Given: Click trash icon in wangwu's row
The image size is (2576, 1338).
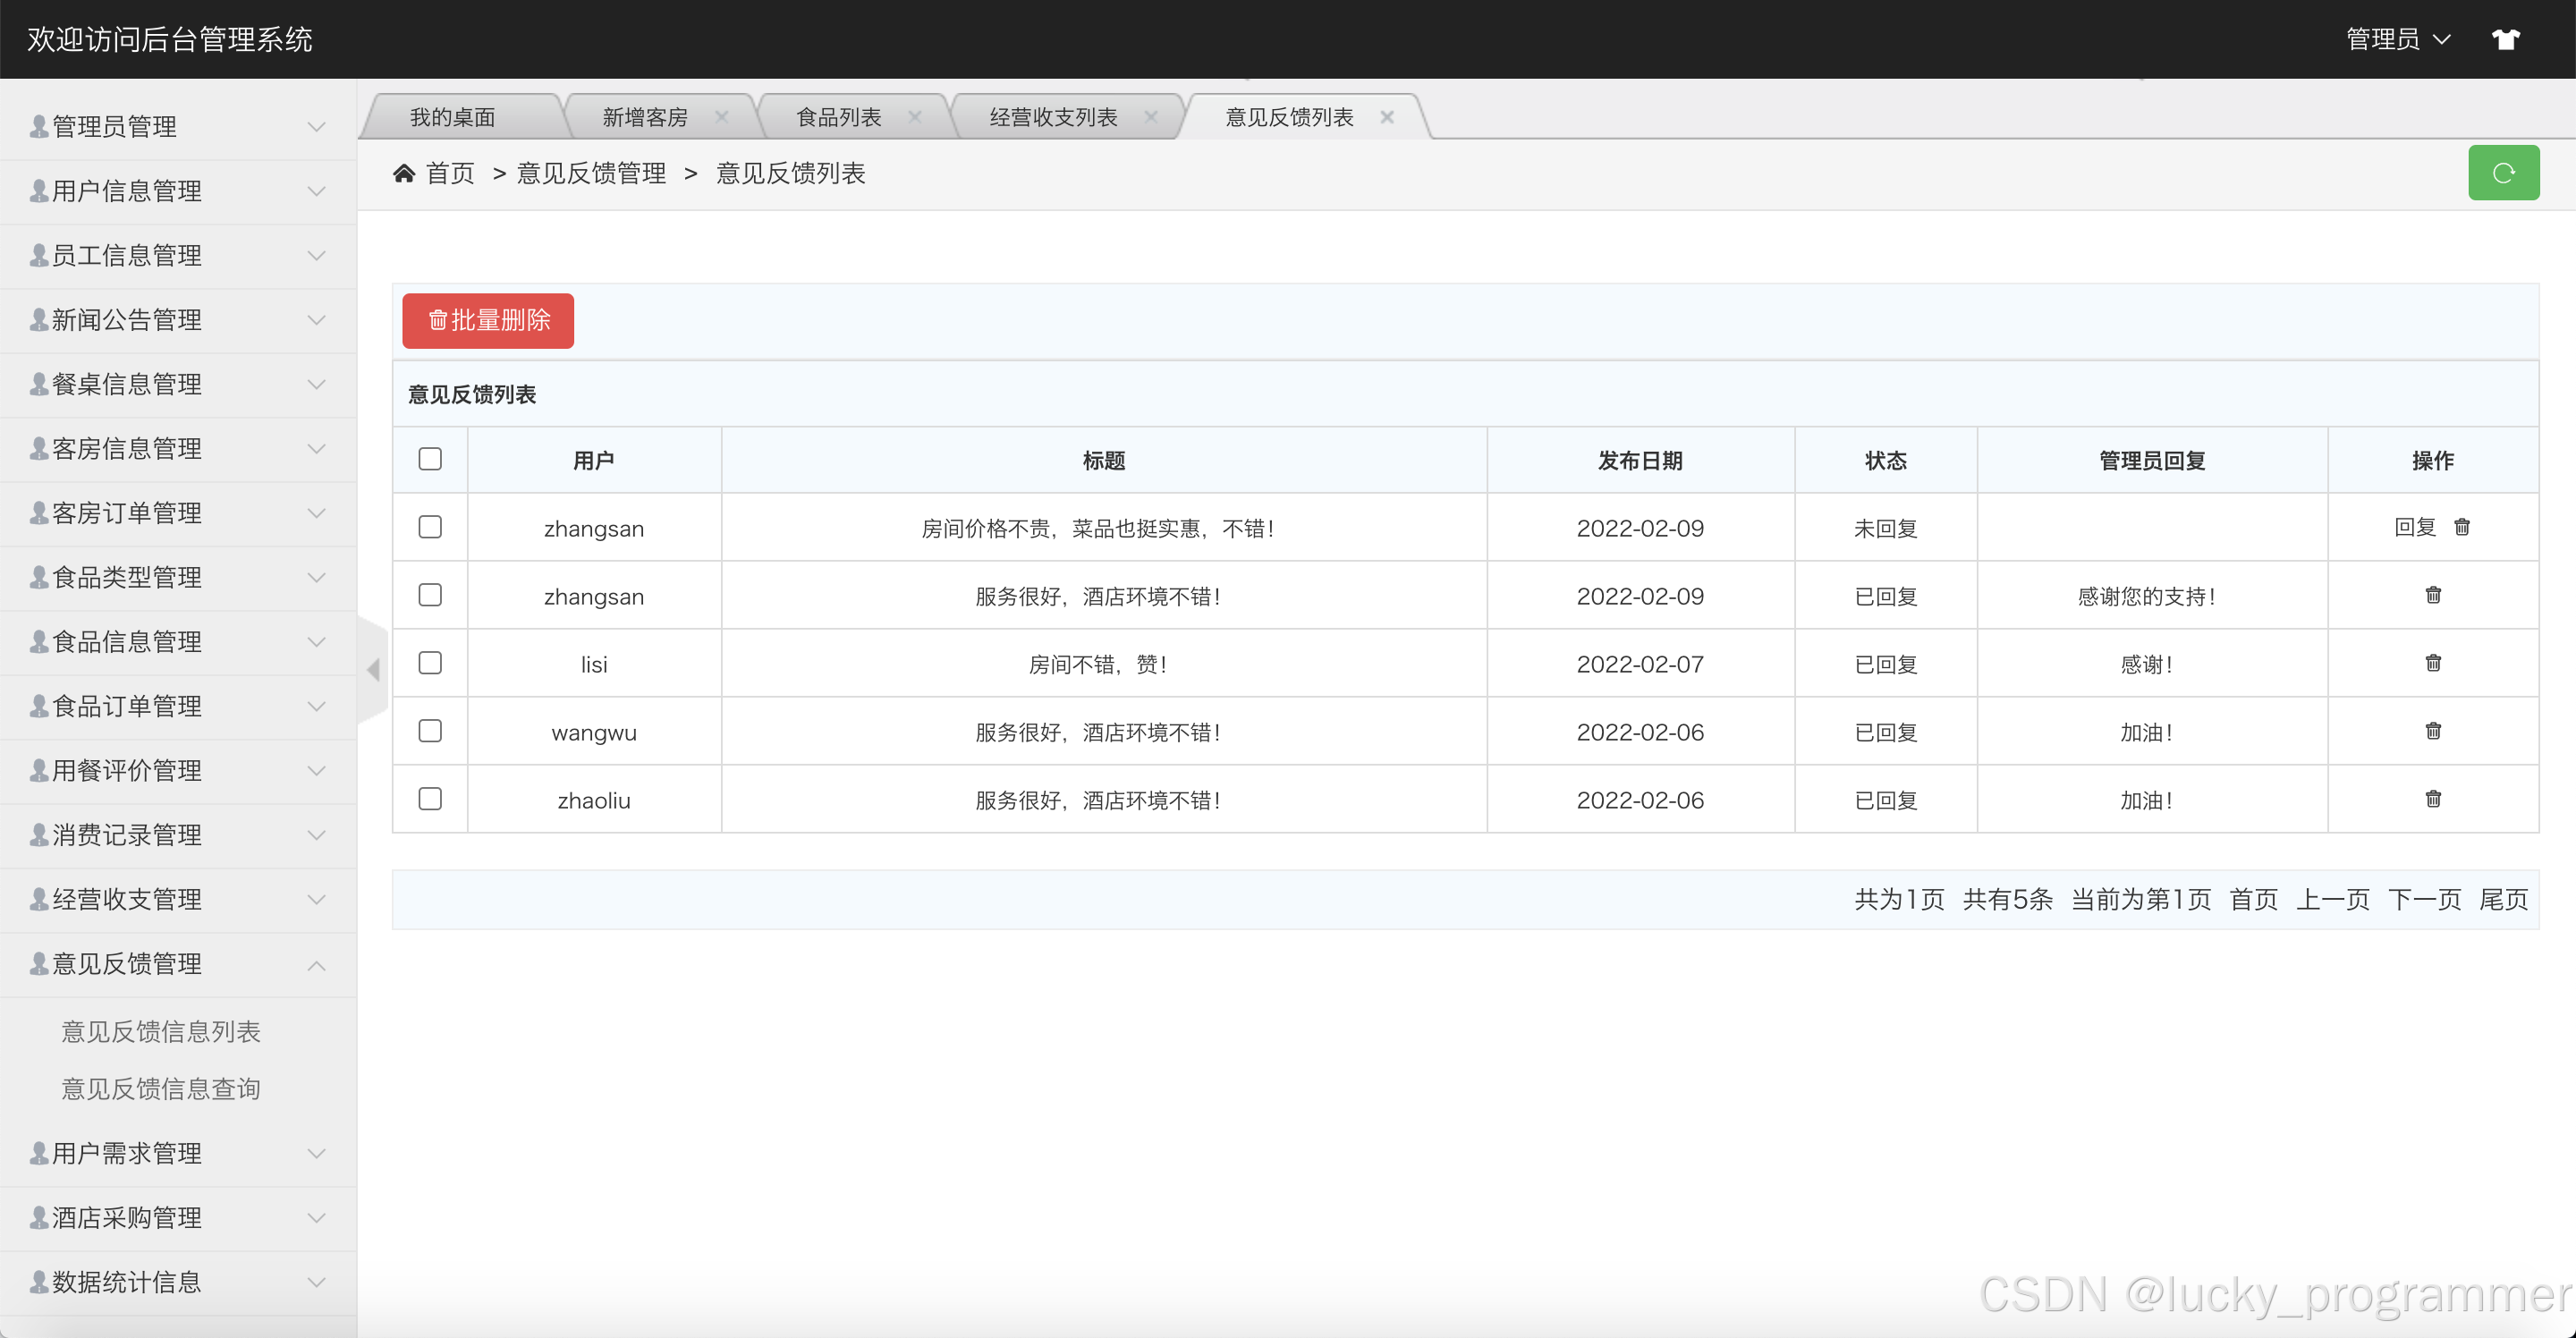Looking at the screenshot, I should [2433, 731].
